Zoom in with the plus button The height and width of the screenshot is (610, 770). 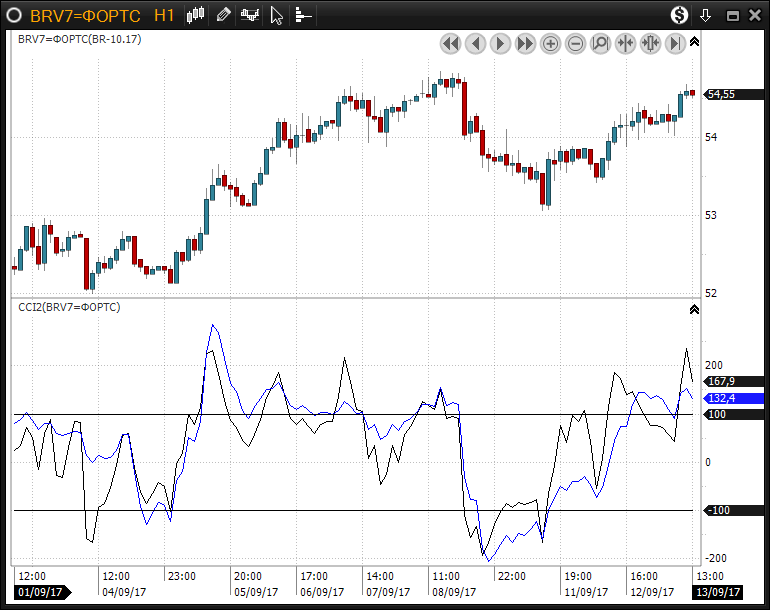click(550, 43)
